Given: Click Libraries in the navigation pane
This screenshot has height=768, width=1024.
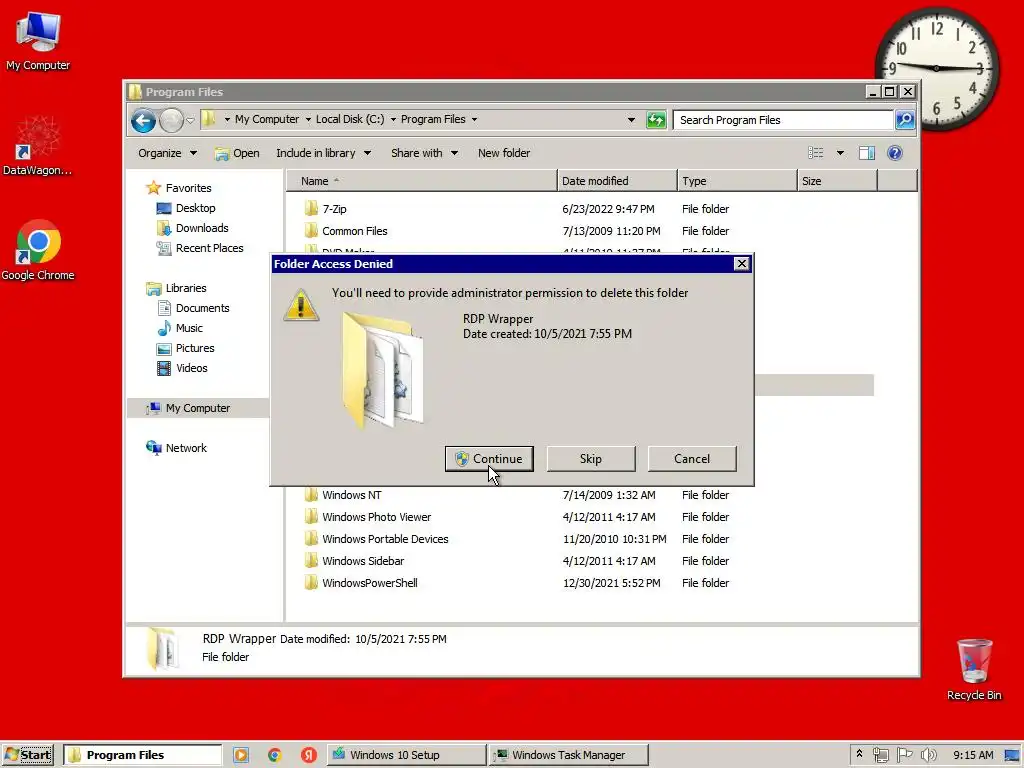Looking at the screenshot, I should [x=185, y=288].
